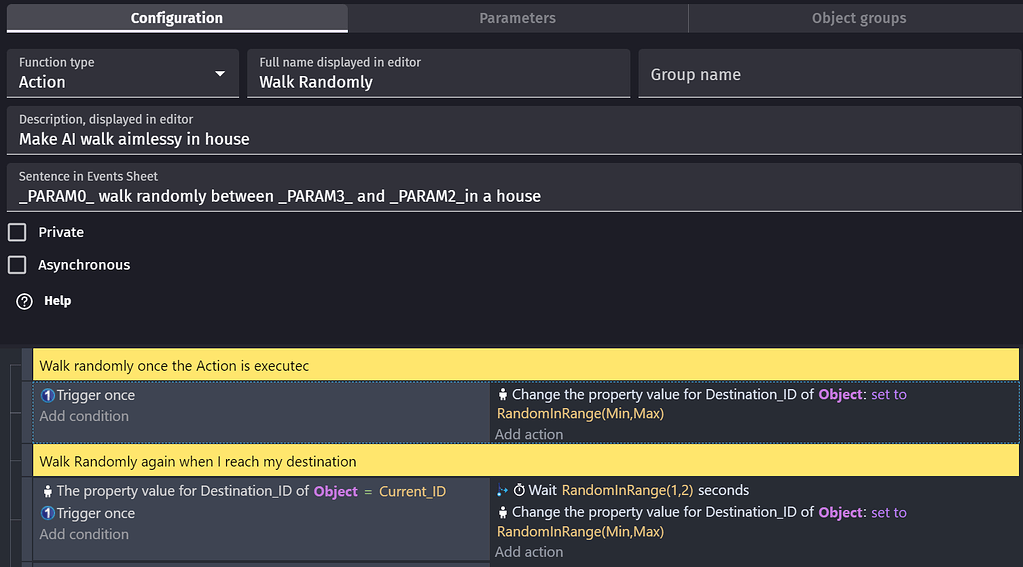Image resolution: width=1023 pixels, height=567 pixels.
Task: Click the Current_ID value in the condition
Action: coord(412,491)
